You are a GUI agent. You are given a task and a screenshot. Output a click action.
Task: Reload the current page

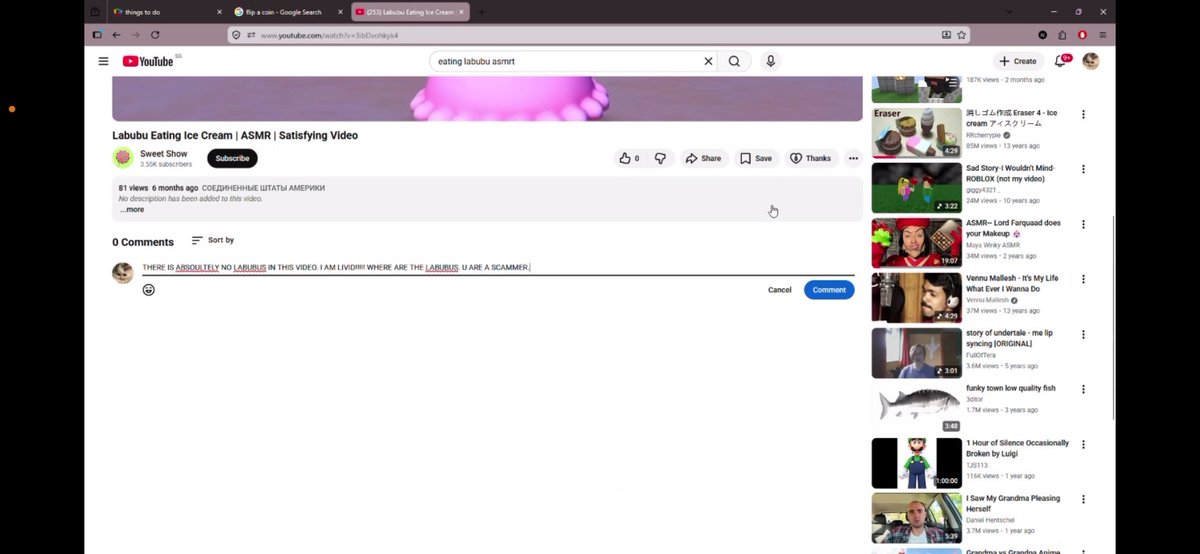tap(155, 34)
